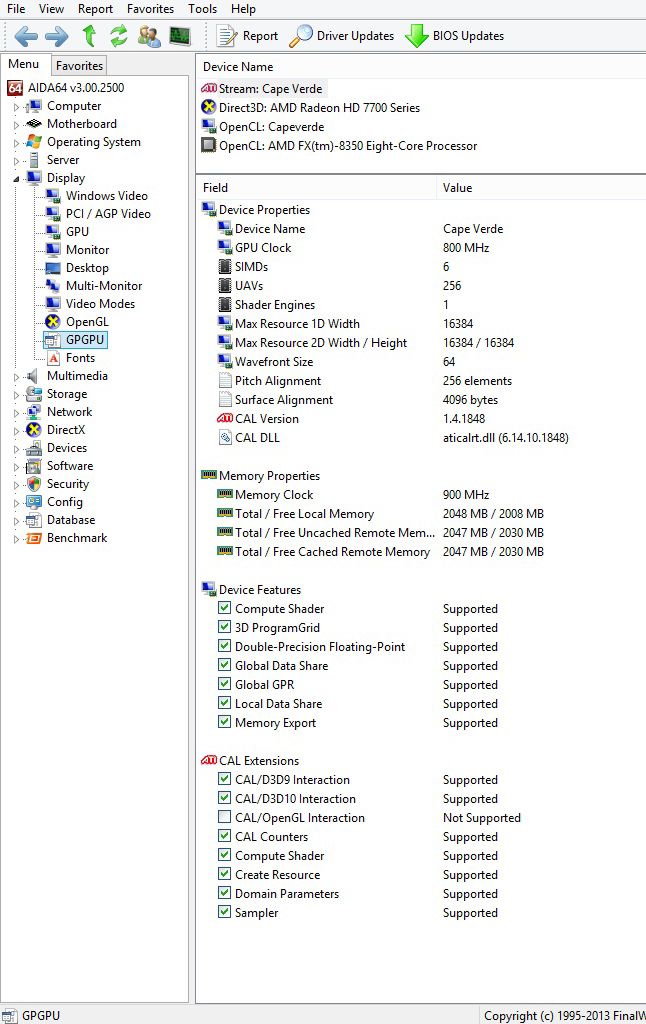Expand the Network tree node

point(16,412)
